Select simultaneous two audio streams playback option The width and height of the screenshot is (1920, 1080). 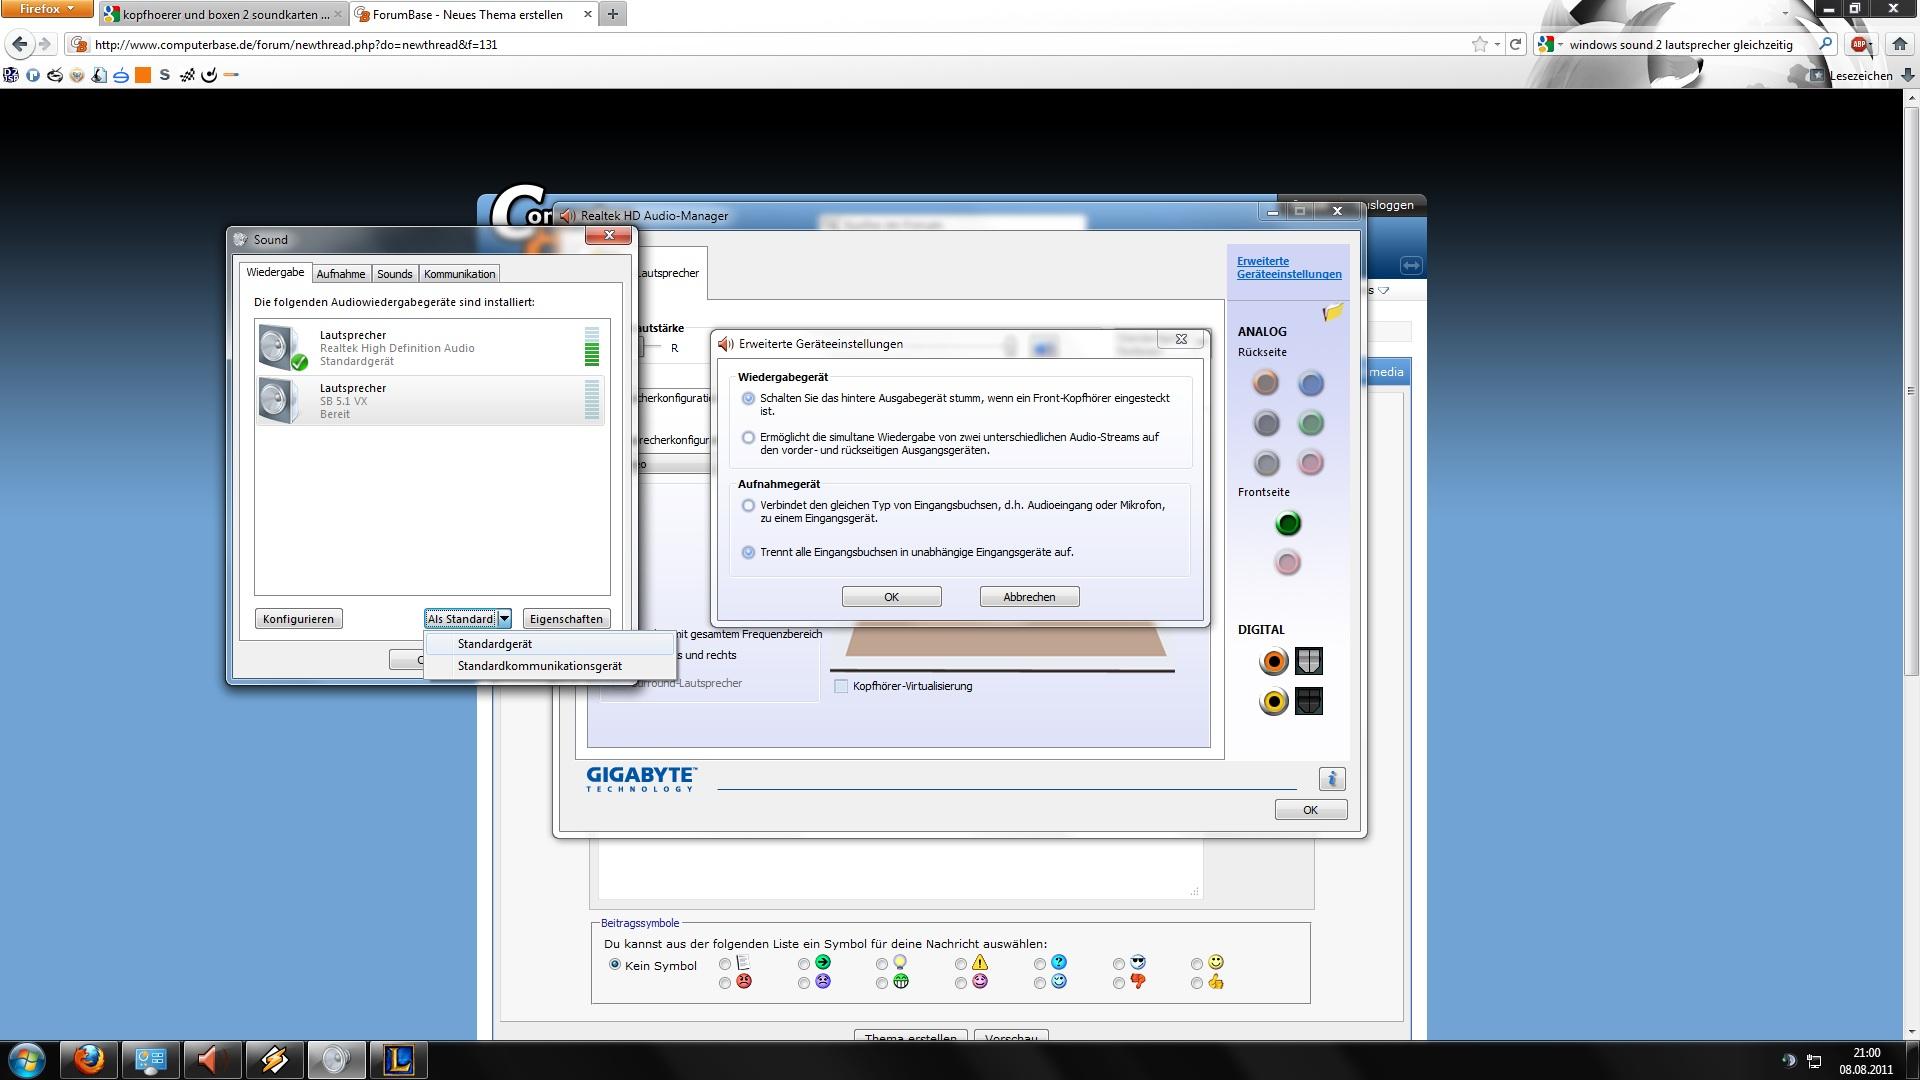pyautogui.click(x=748, y=437)
